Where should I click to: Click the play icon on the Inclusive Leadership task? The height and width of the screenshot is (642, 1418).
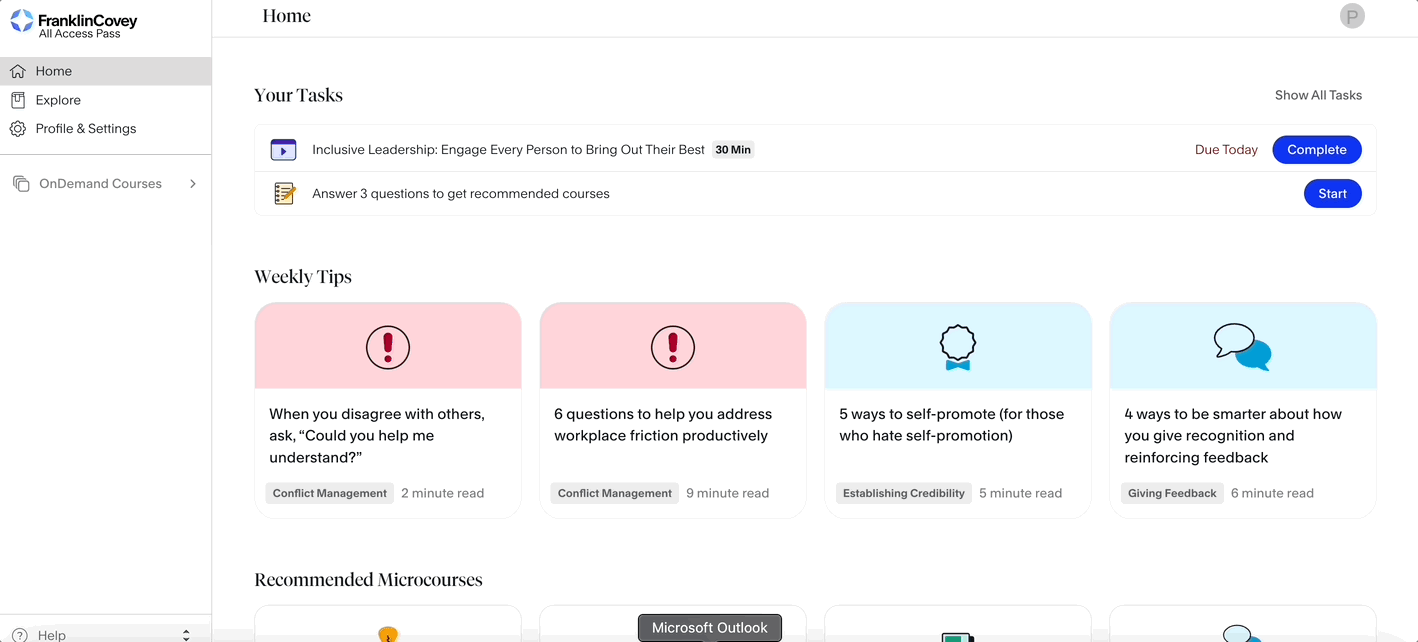click(283, 149)
